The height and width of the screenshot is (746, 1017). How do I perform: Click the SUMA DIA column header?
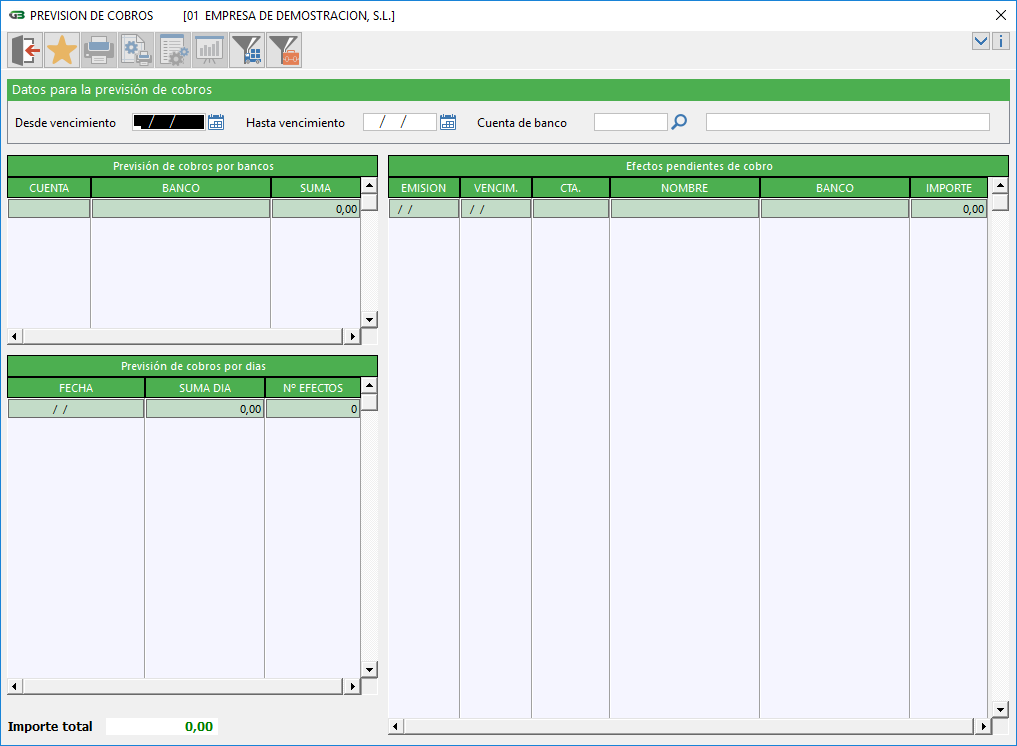tap(204, 388)
